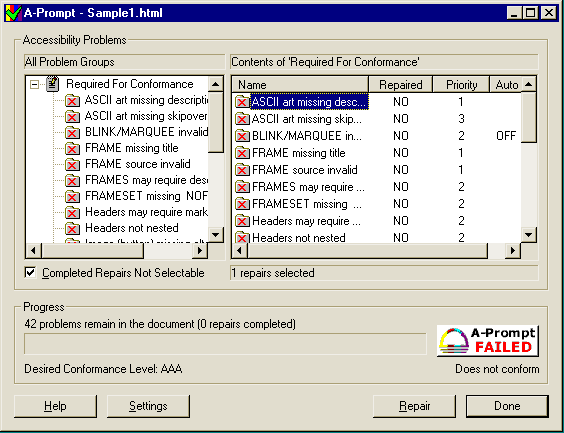Screen dimensions: 564x433
Task: Click the Repair button
Action: point(414,406)
